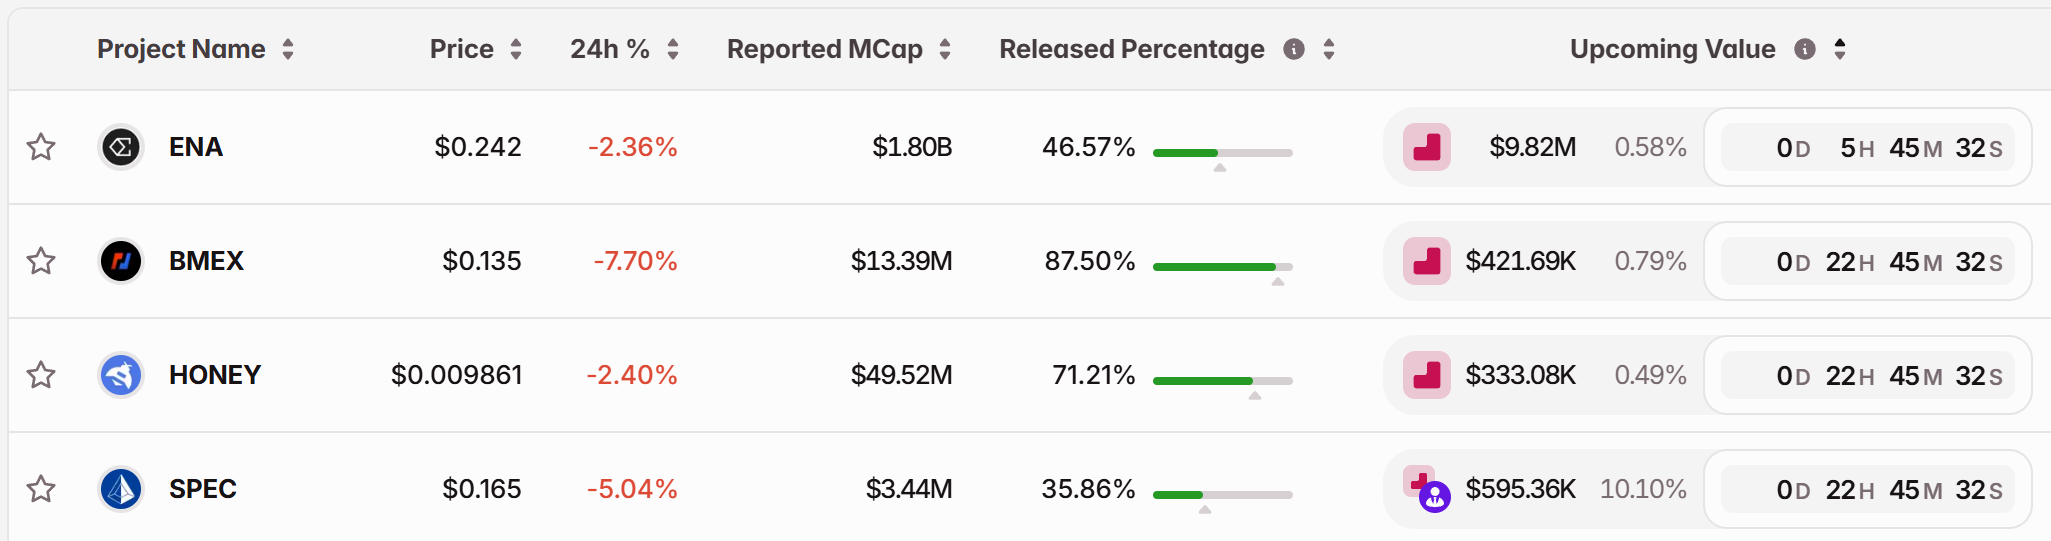Viewport: 2051px width, 541px height.
Task: Click the ENA released percentage progress bar
Action: pyautogui.click(x=1222, y=153)
